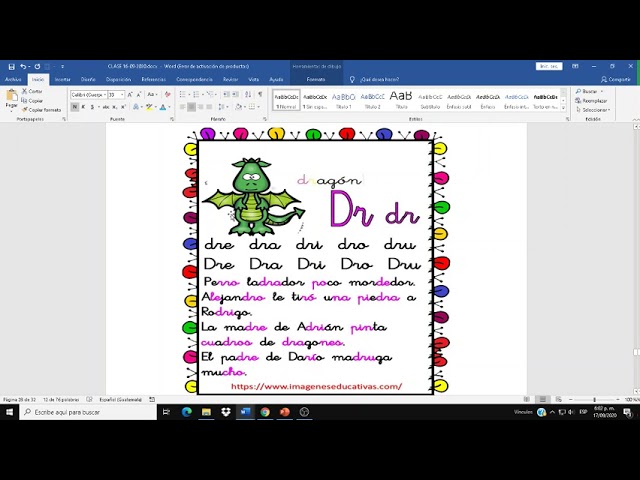Open the ribbon display options icon
Screen dimensions: 640x480
575,66
